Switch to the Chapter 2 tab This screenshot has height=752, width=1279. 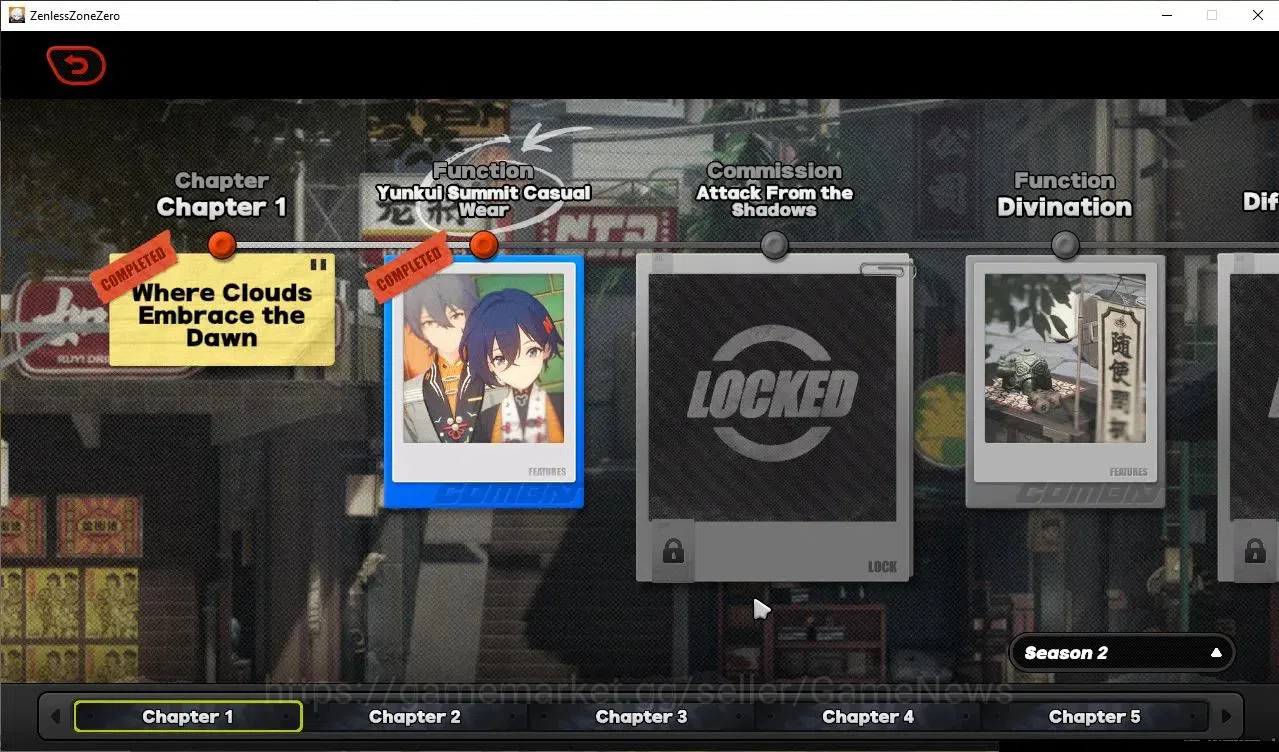point(415,716)
